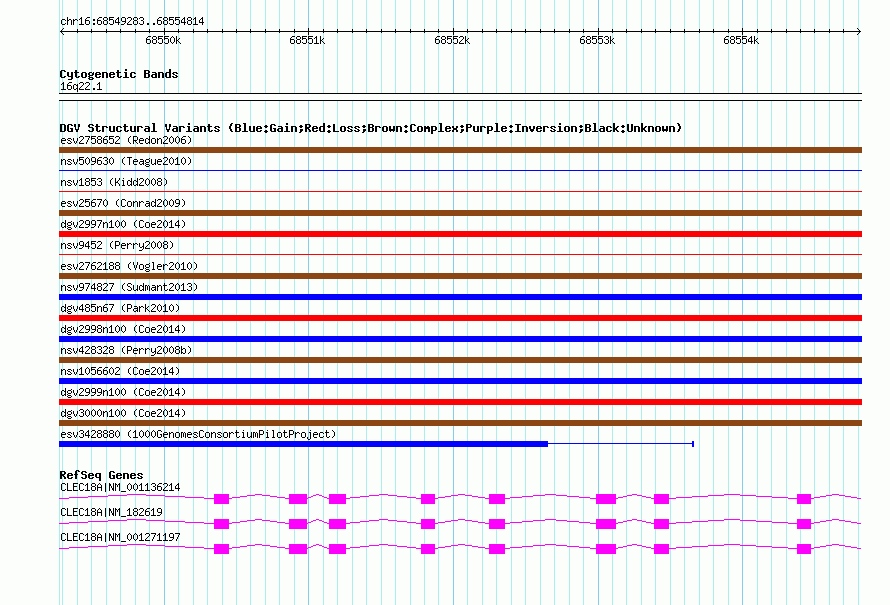The width and height of the screenshot is (890, 605).
Task: Click the 16q22.1 cytogenetic band label
Action: 81,86
